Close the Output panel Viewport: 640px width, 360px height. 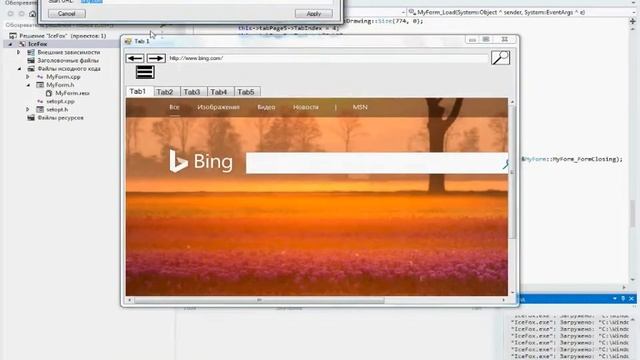point(631,299)
